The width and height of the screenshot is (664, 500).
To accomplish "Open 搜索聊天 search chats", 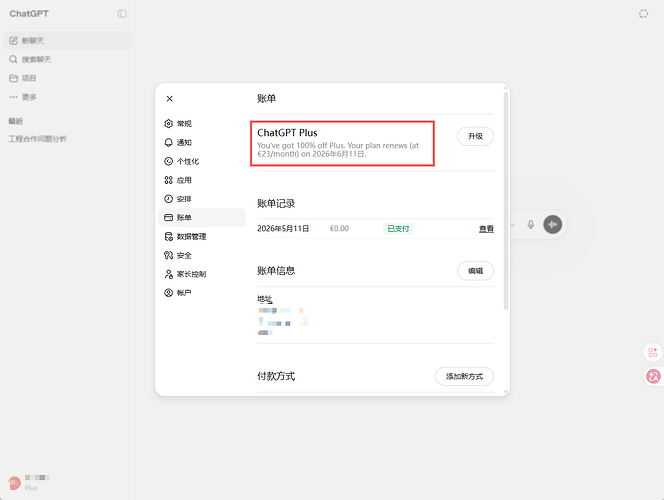I will pyautogui.click(x=68, y=59).
